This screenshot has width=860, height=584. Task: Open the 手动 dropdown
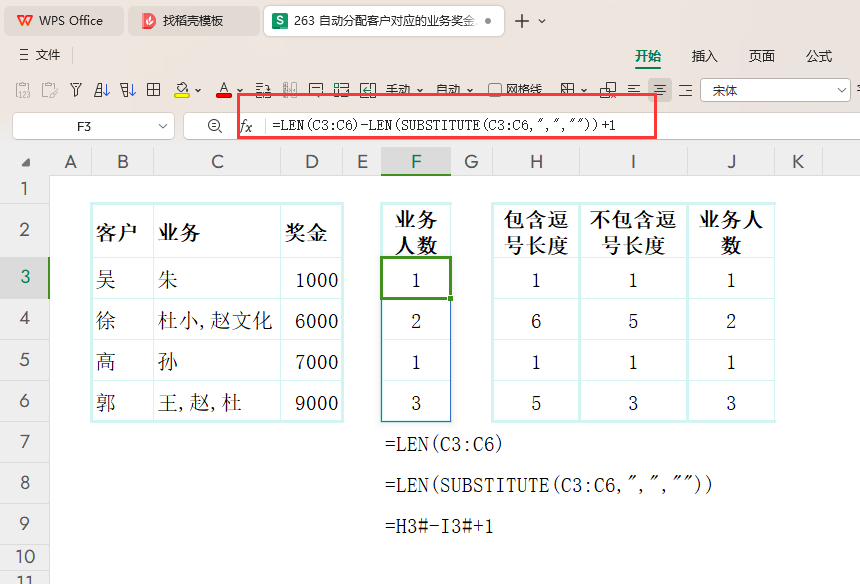(x=404, y=90)
